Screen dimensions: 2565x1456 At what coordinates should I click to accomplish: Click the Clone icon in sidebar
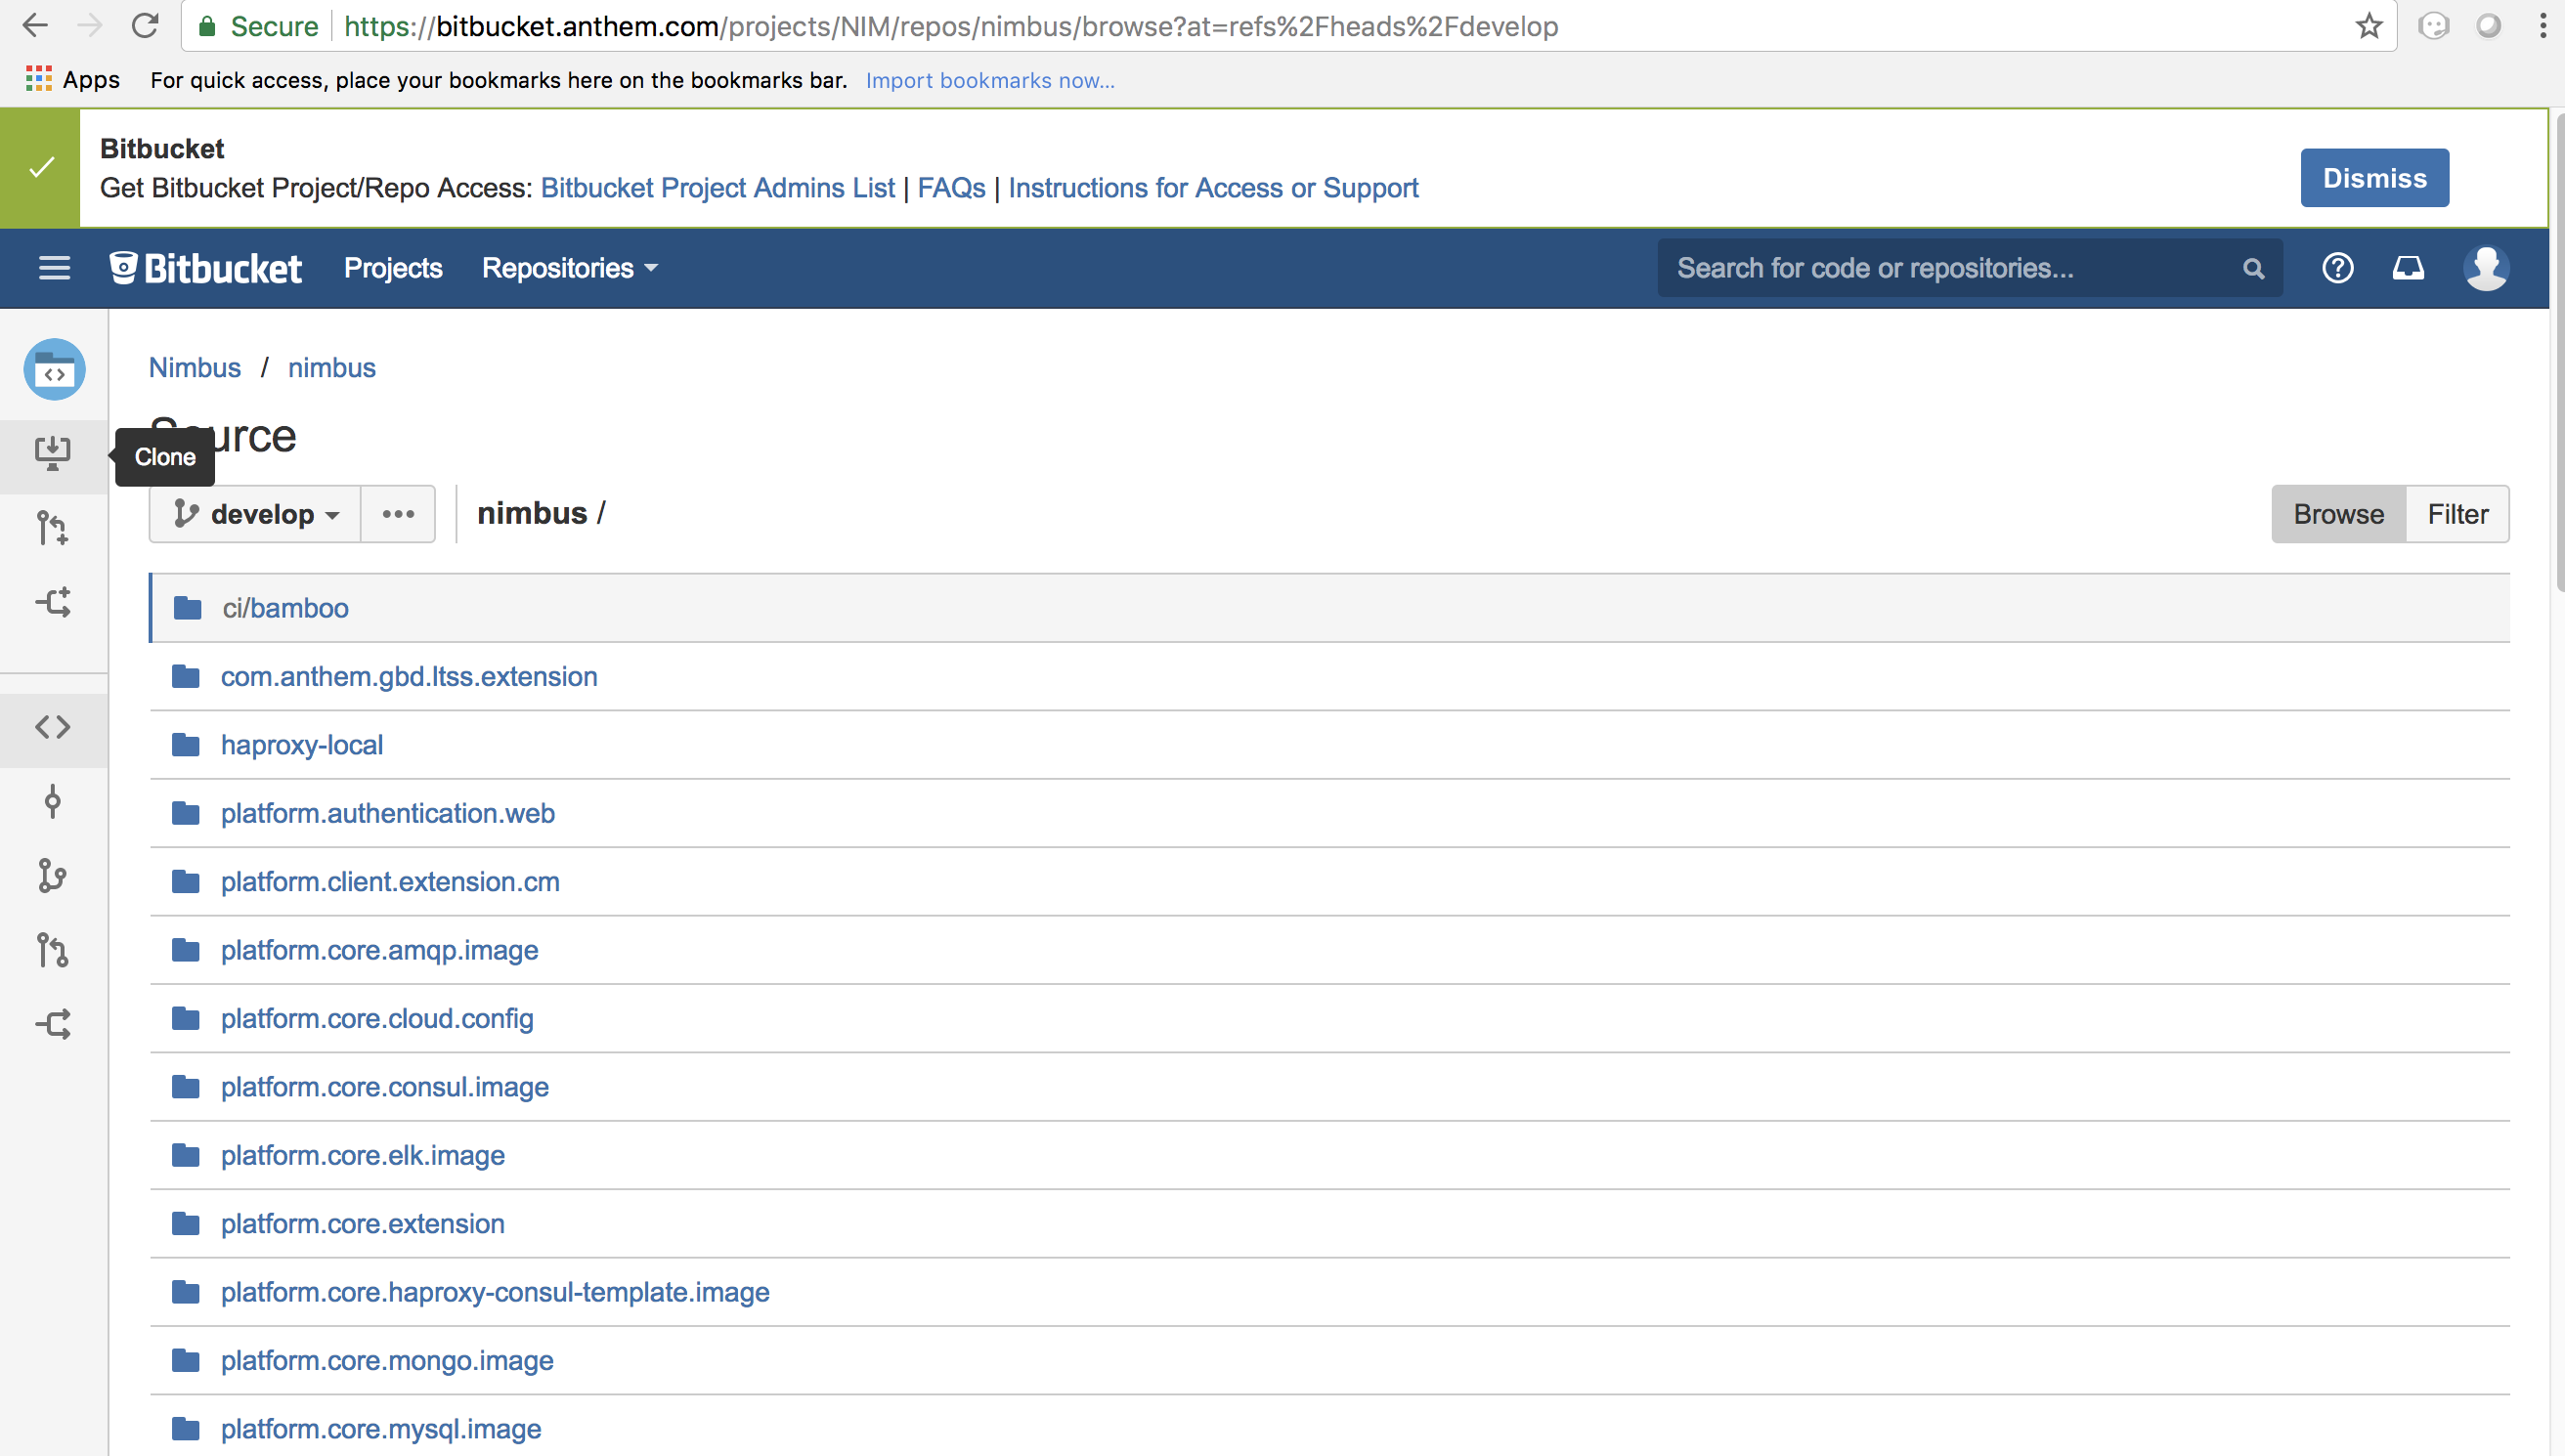(52, 455)
